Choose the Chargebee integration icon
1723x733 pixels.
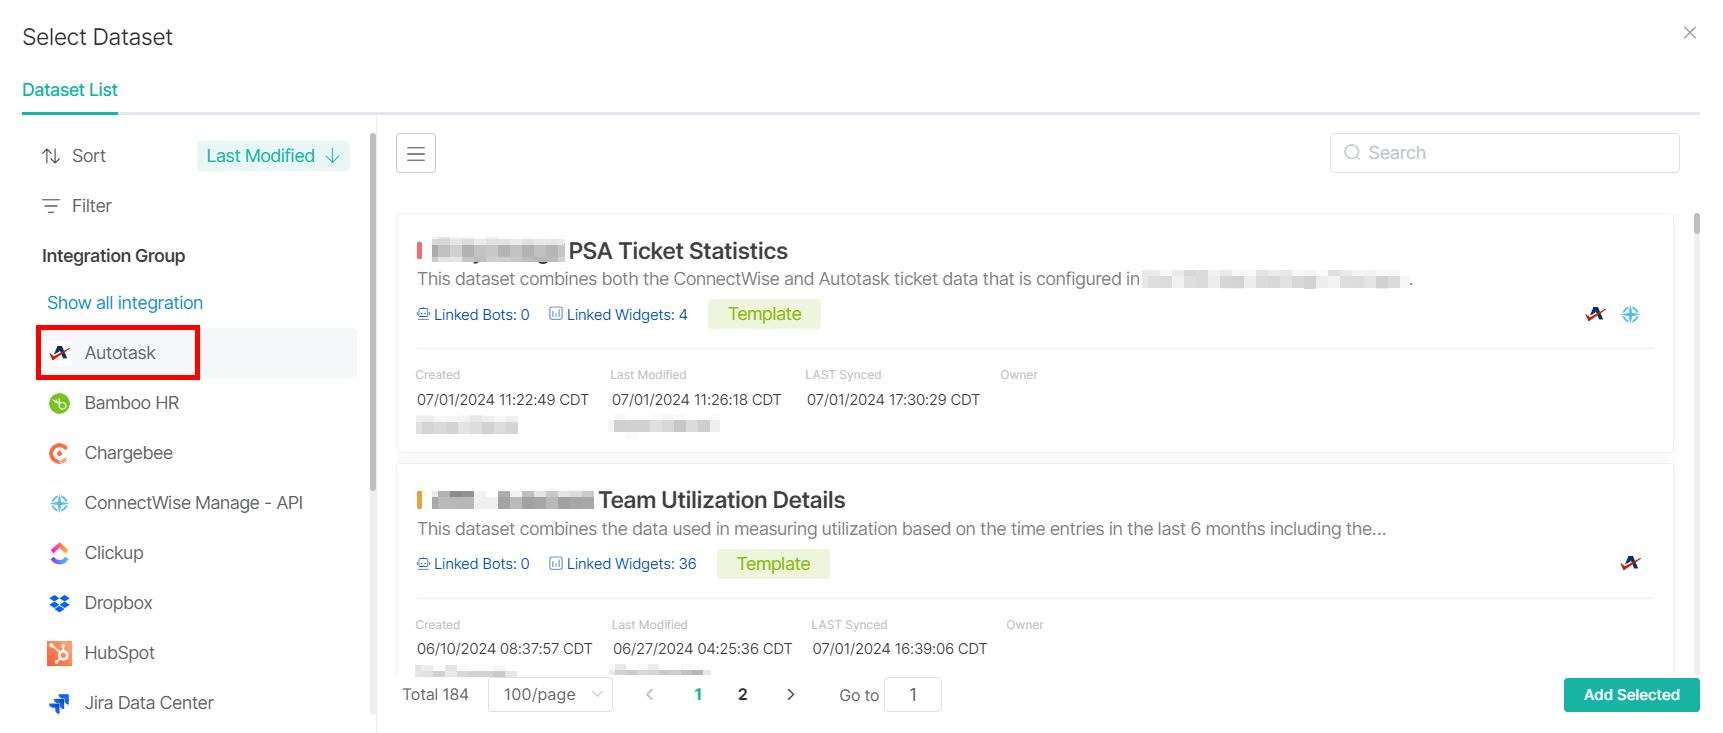pyautogui.click(x=60, y=453)
